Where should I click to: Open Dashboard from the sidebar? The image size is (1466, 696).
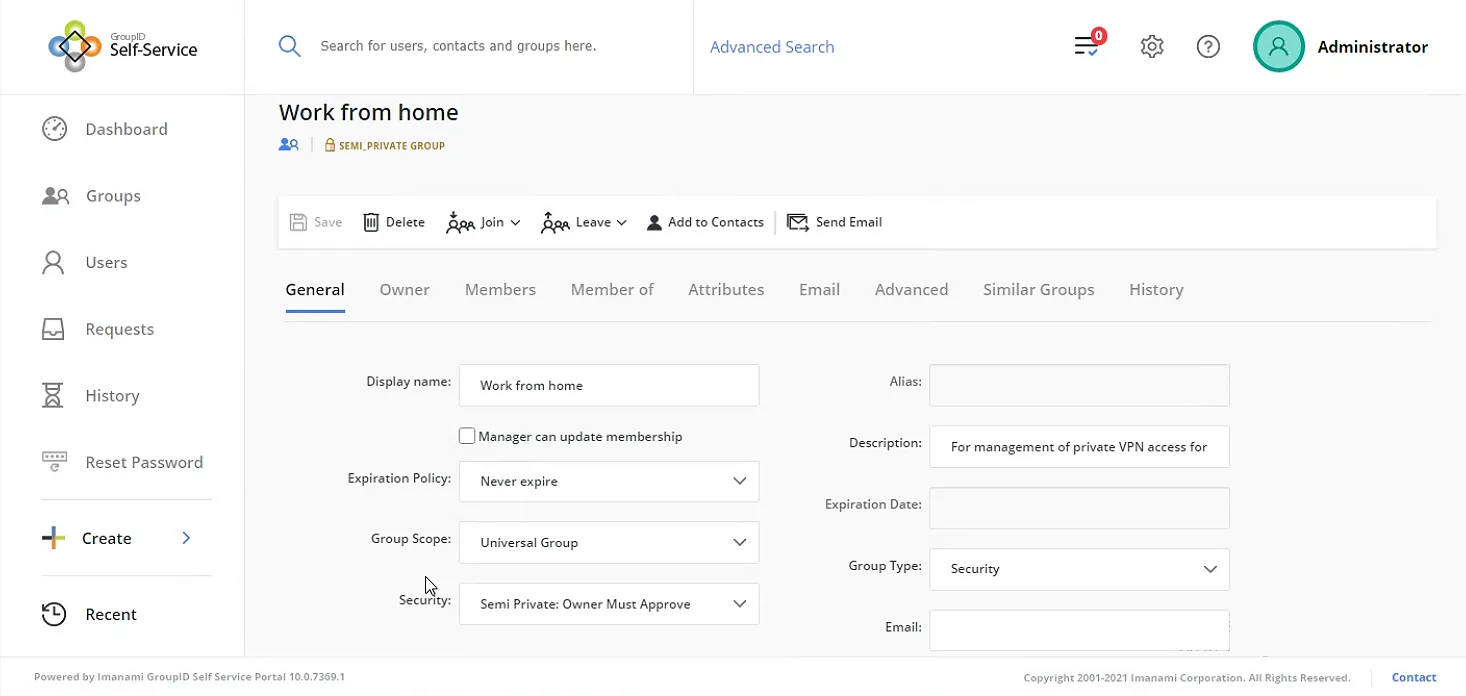pos(126,129)
